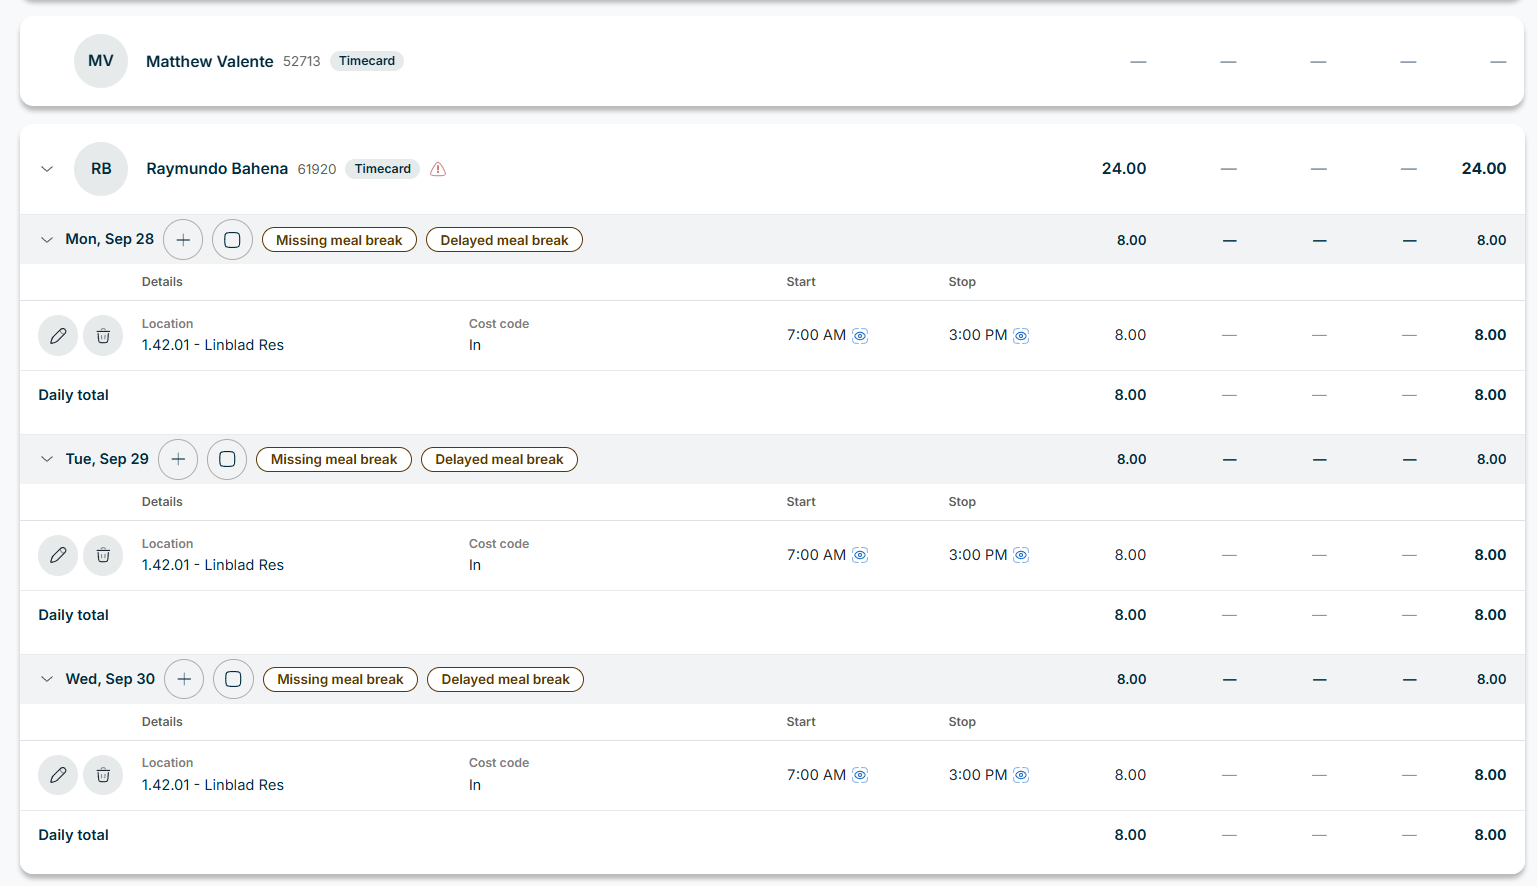
Task: Delete the Tue, Sep 29 time entry
Action: pos(103,555)
